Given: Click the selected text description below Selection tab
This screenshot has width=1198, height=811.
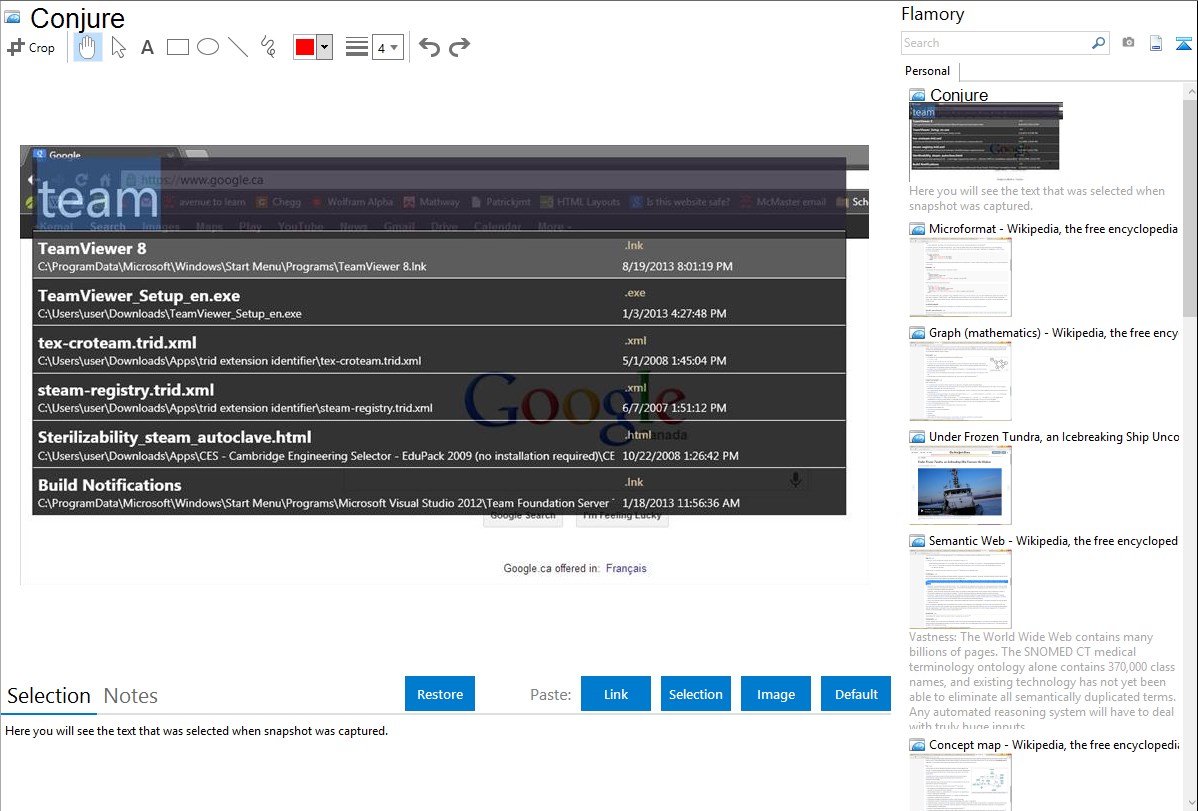Looking at the screenshot, I should coord(196,731).
